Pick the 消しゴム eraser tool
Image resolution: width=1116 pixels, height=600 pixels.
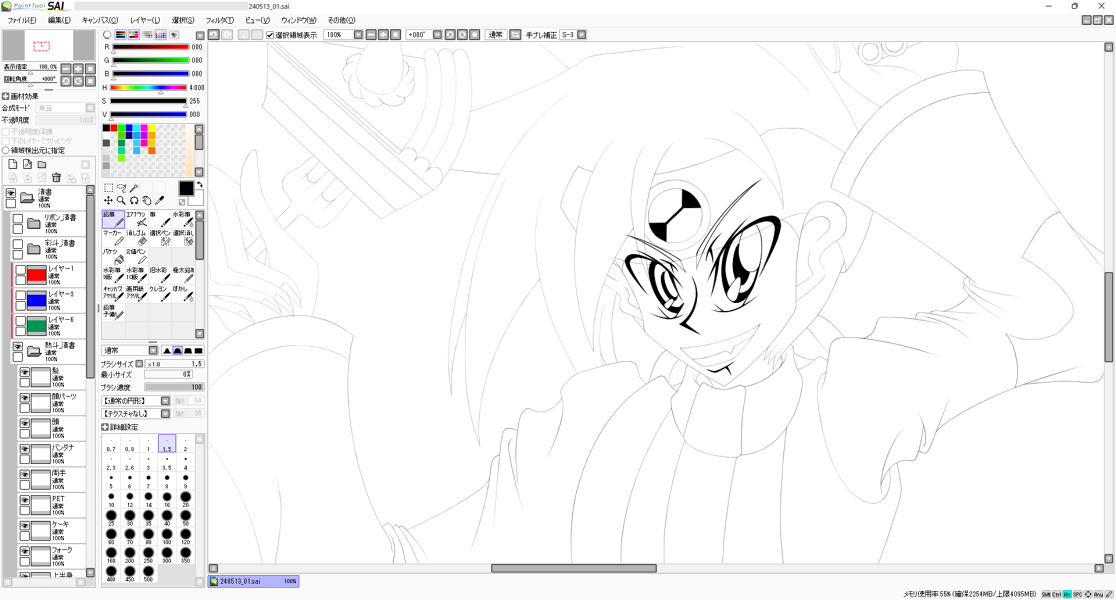136,238
